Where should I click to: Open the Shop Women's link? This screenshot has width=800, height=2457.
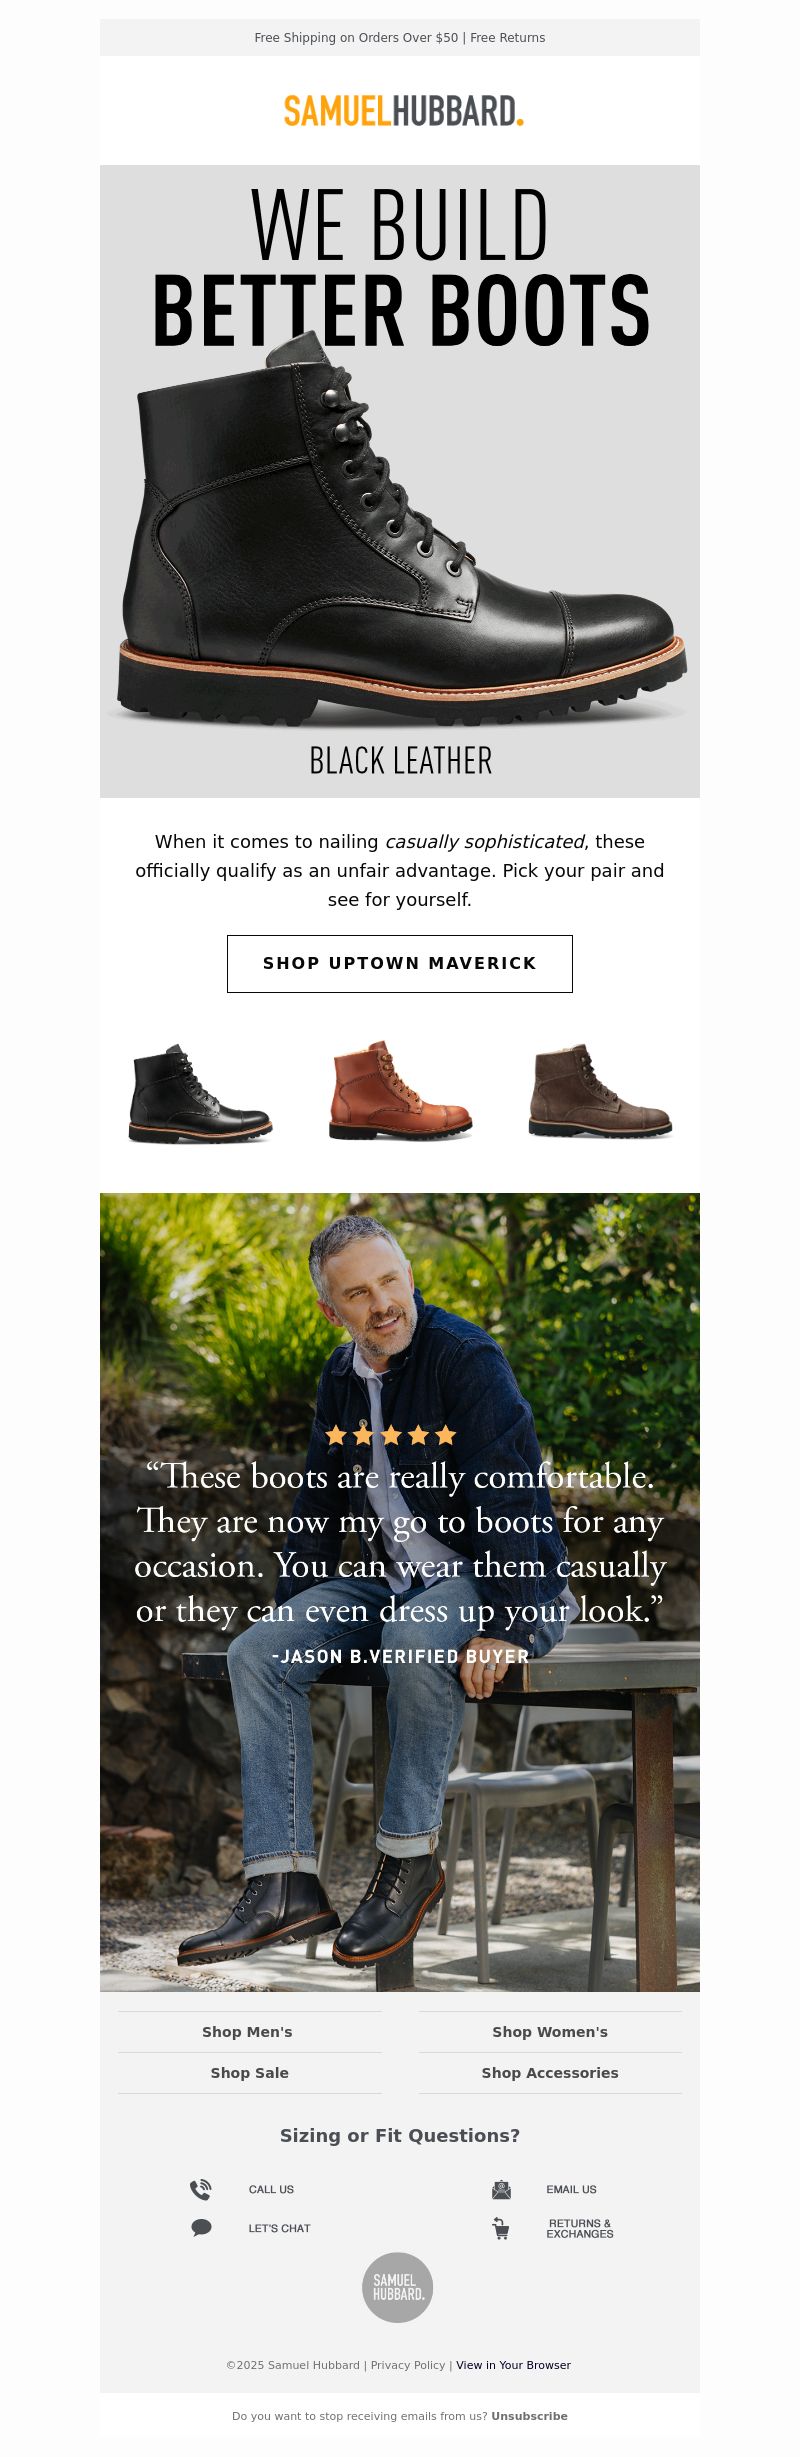pyautogui.click(x=550, y=2032)
